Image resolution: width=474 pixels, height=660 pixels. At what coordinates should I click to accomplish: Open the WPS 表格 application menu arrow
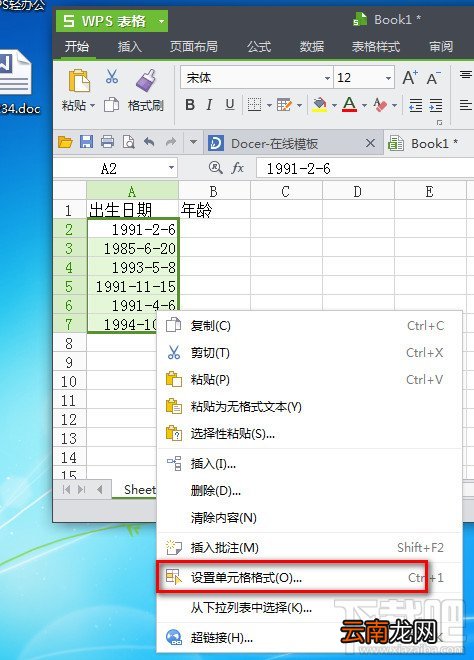[161, 21]
